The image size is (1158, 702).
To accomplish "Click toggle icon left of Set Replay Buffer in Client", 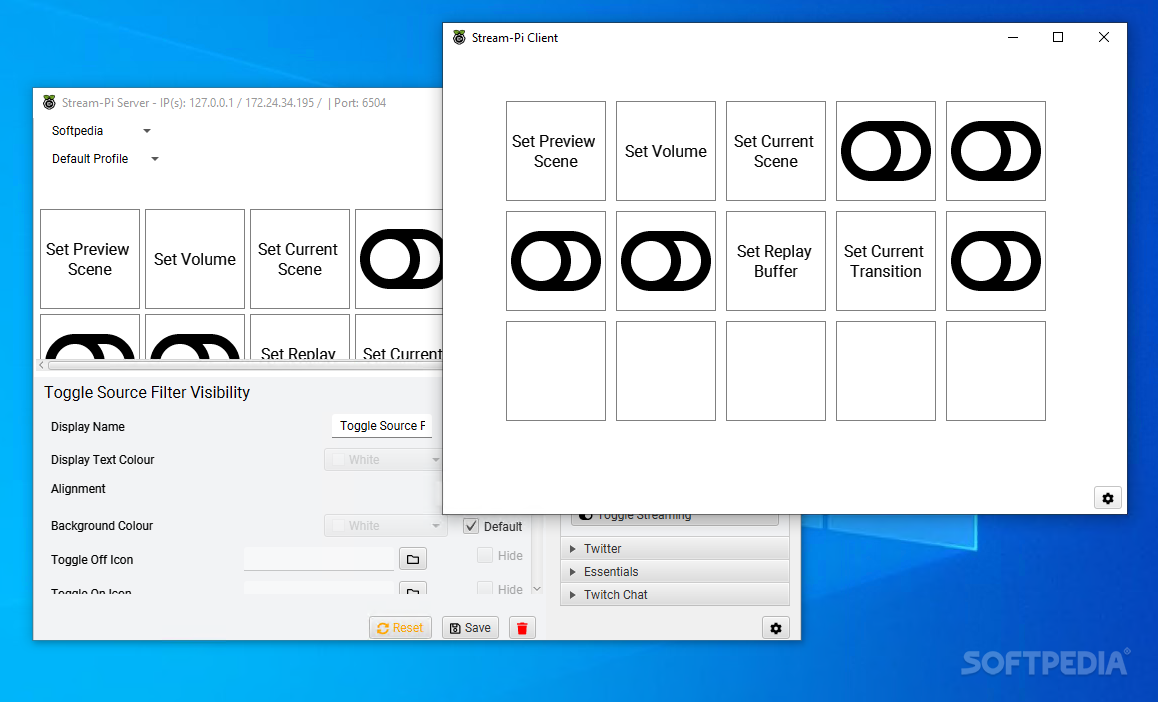I will (x=665, y=261).
